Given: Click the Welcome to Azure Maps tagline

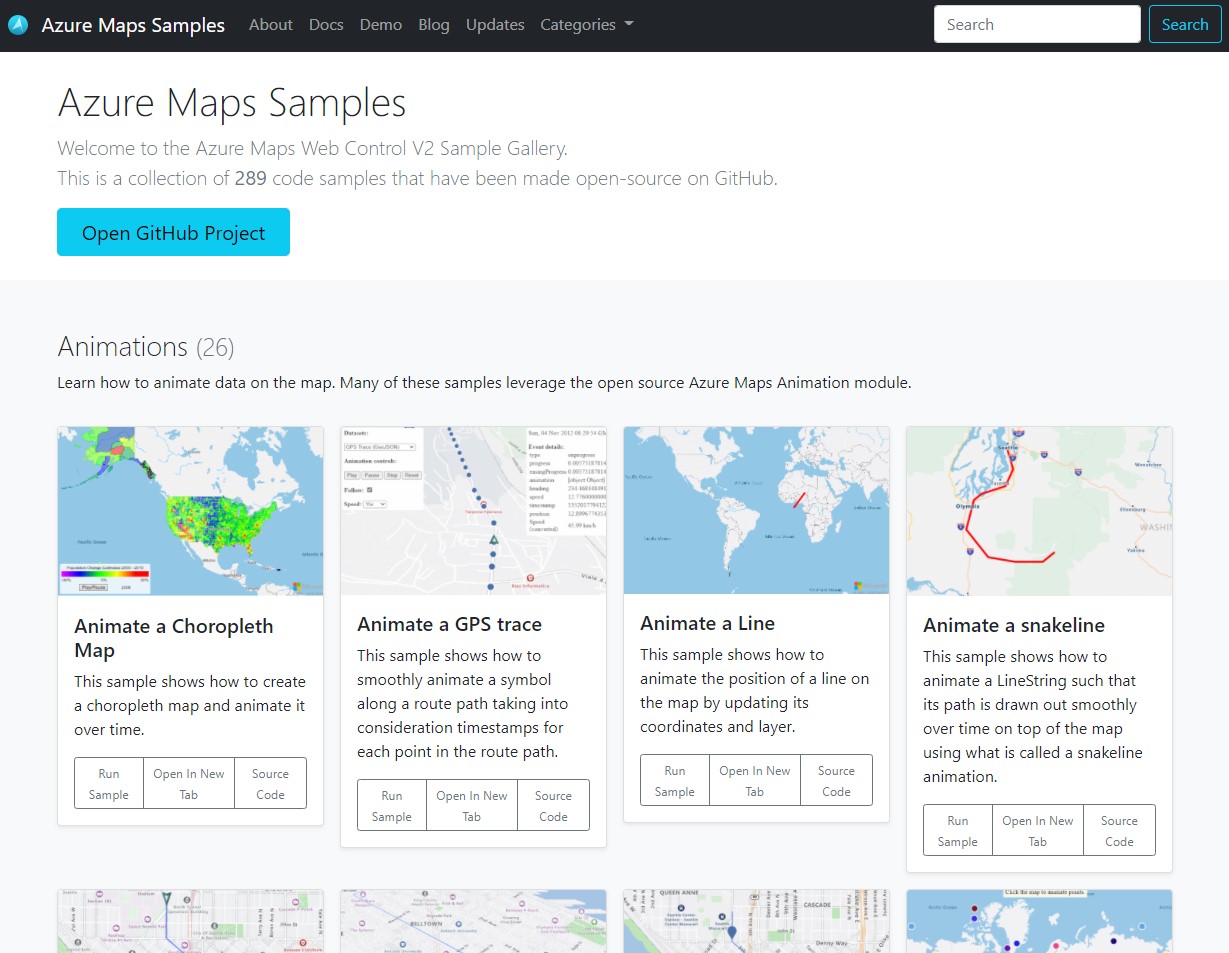Looking at the screenshot, I should [312, 149].
